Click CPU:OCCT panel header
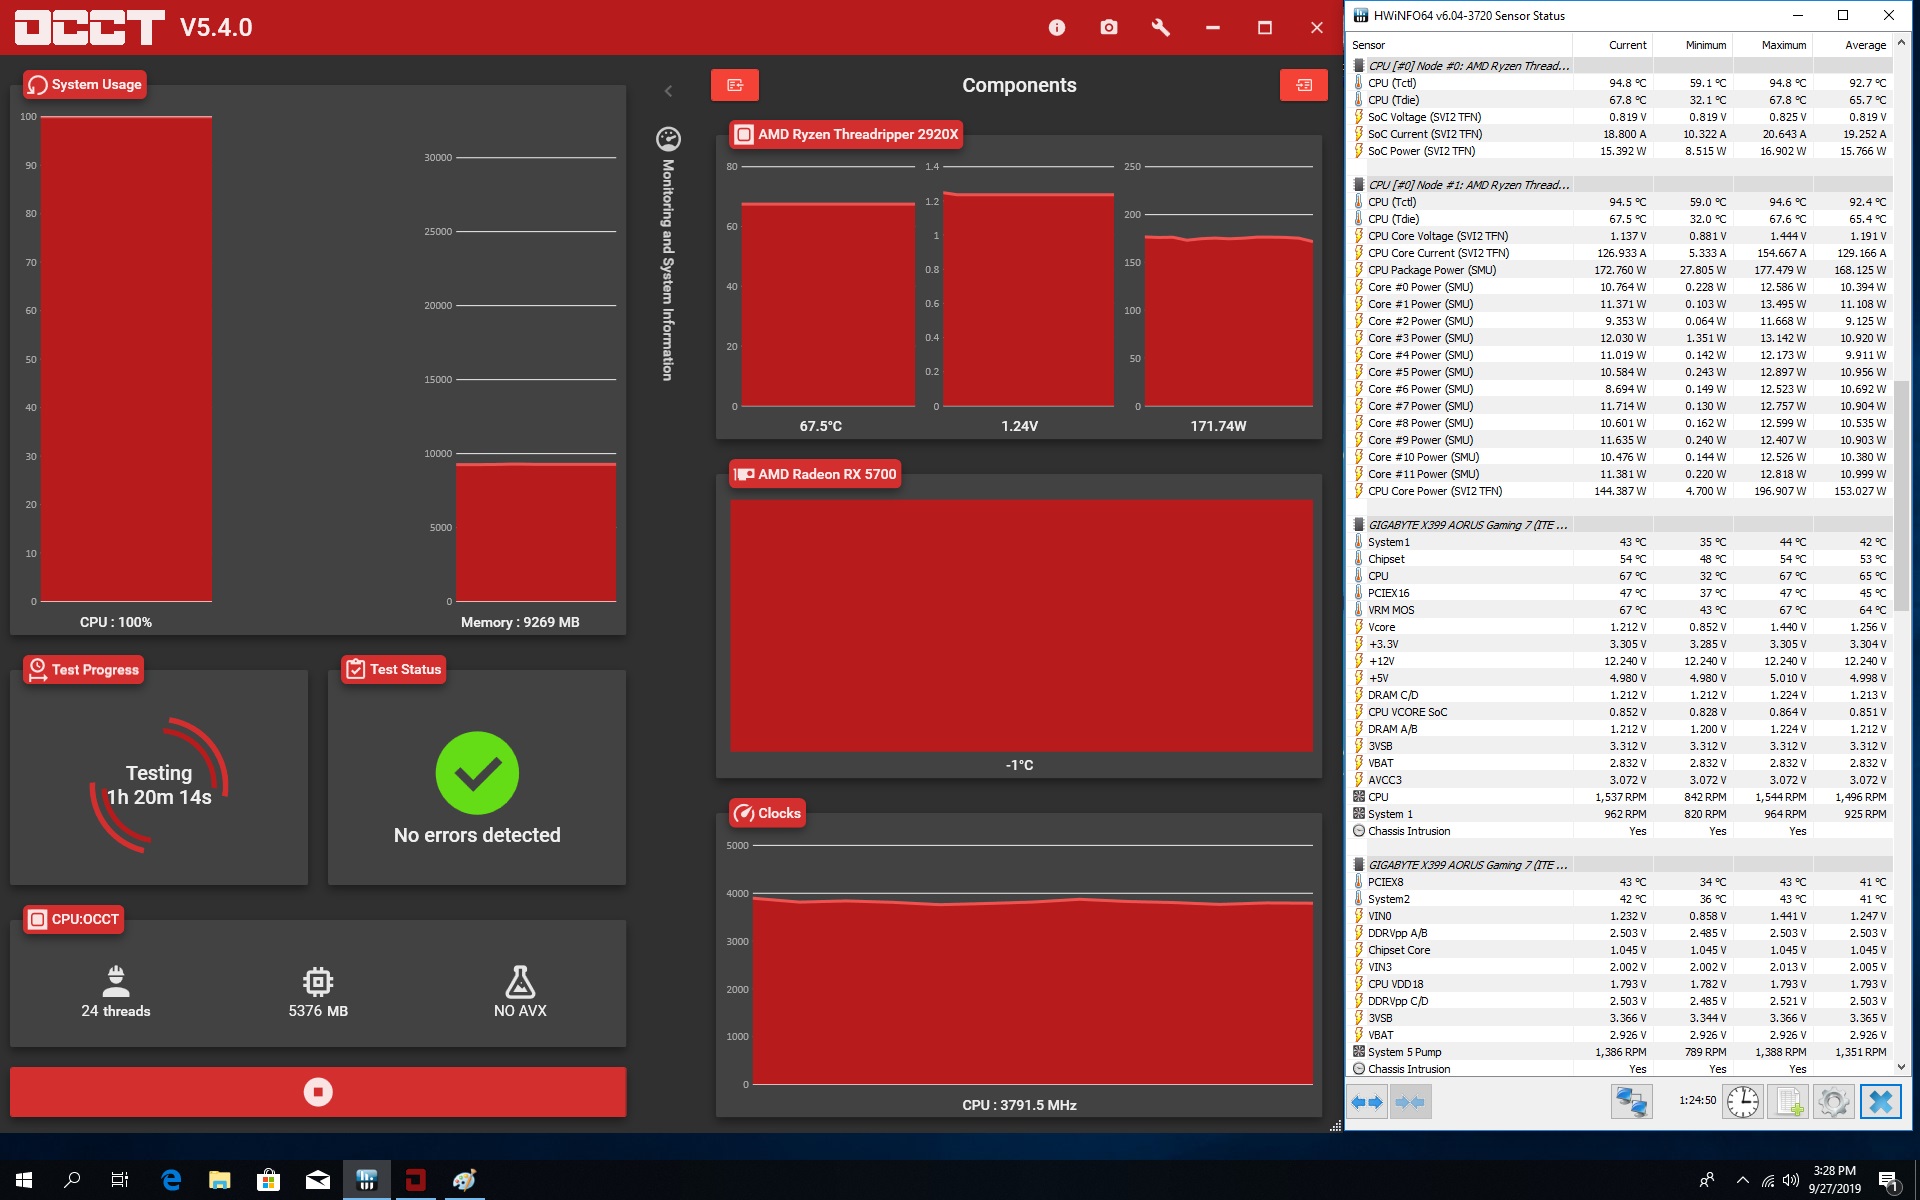Image resolution: width=1920 pixels, height=1200 pixels. click(74, 919)
